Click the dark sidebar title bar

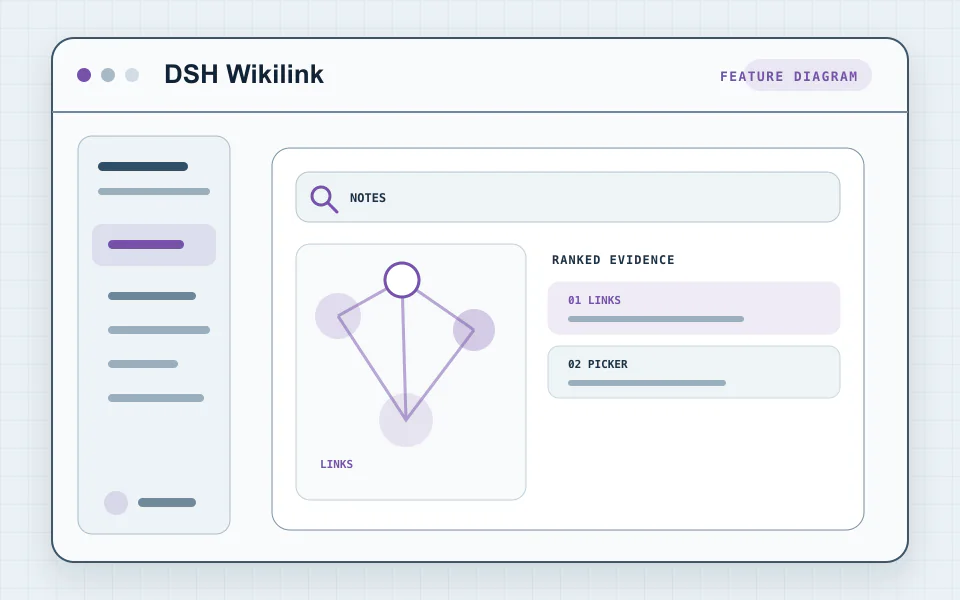pyautogui.click(x=143, y=167)
